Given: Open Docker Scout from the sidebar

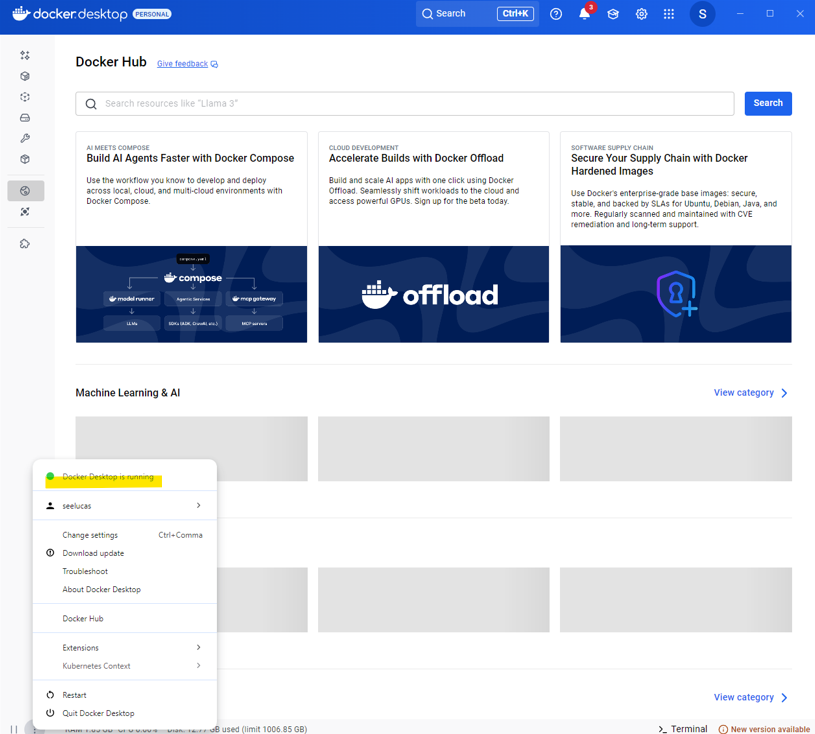Looking at the screenshot, I should (25, 211).
